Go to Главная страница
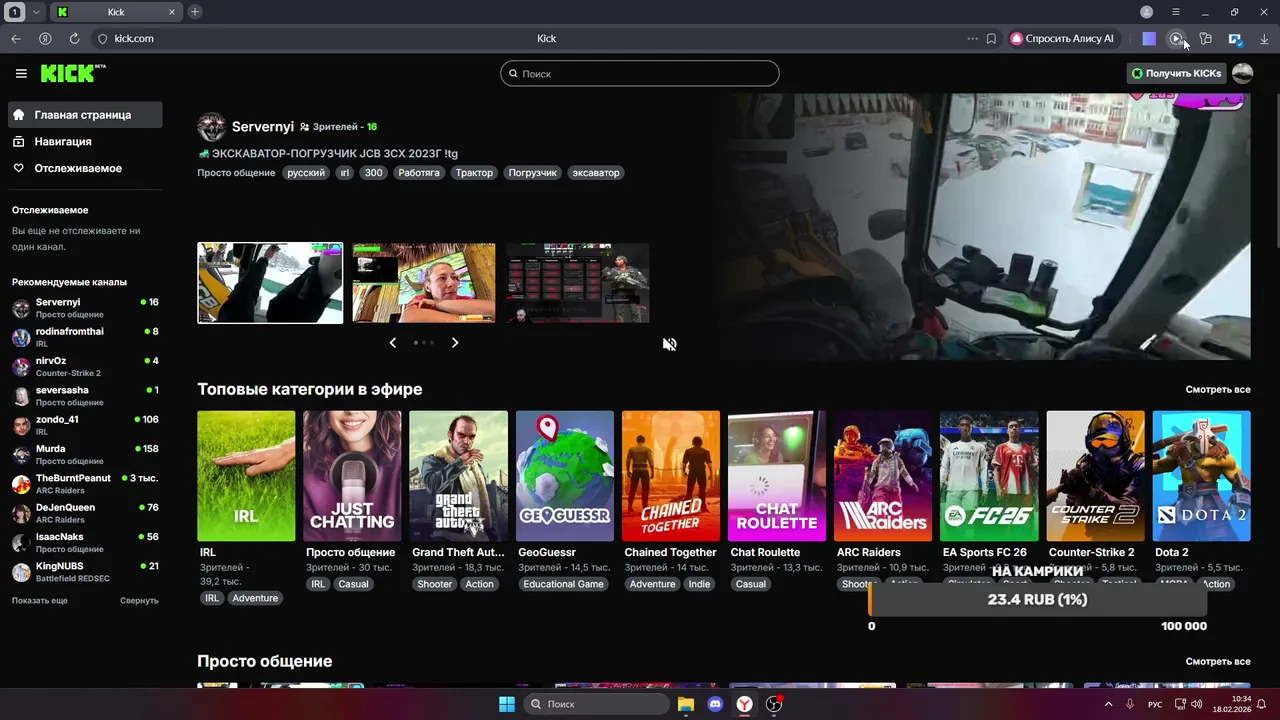The image size is (1280, 720). coord(84,115)
